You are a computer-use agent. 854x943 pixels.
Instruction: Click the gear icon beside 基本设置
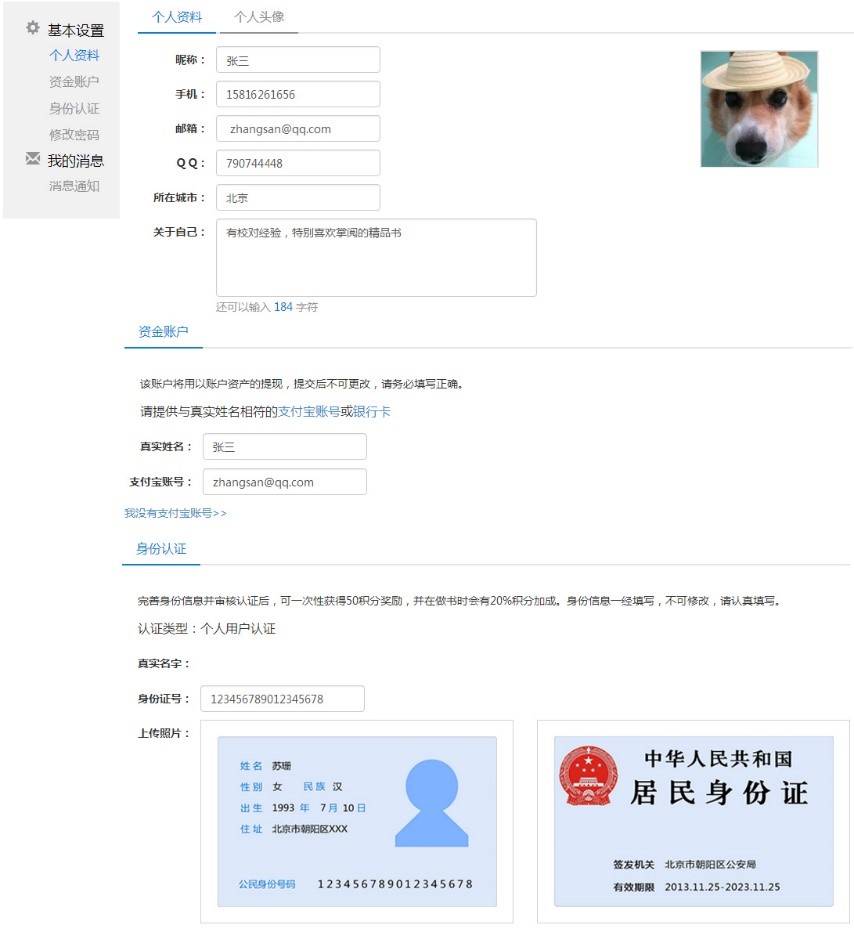(33, 28)
